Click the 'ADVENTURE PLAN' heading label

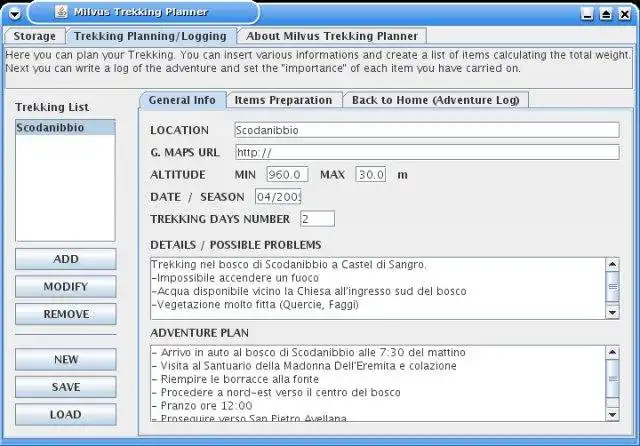click(200, 333)
